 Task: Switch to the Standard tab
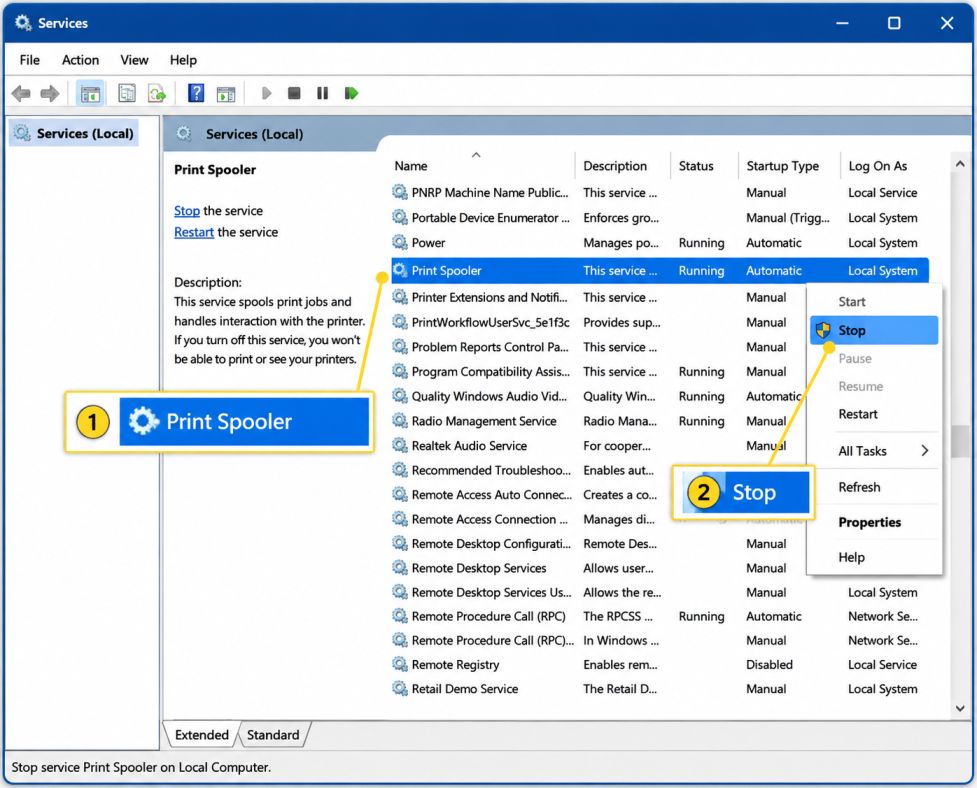273,734
